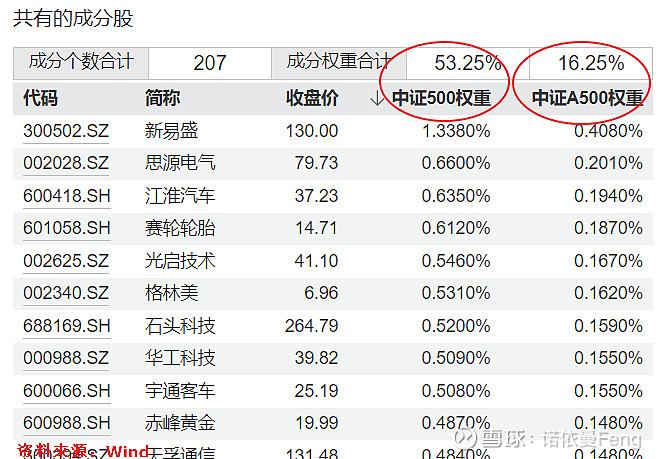Screen dimensions: 661x459
Task: Click the A500 weight value 0.1590%
Action: (608, 325)
